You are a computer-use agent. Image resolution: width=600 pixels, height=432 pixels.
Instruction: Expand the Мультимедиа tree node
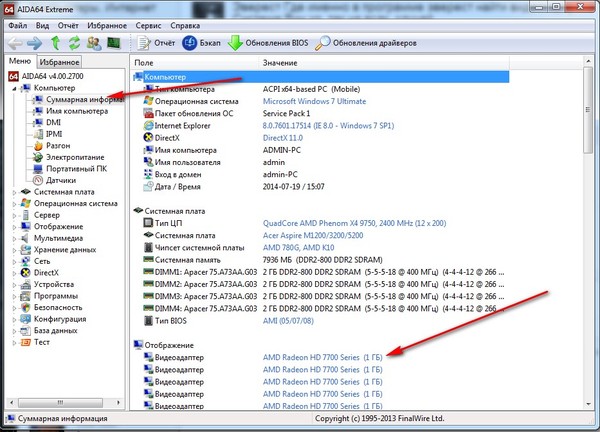[13, 238]
